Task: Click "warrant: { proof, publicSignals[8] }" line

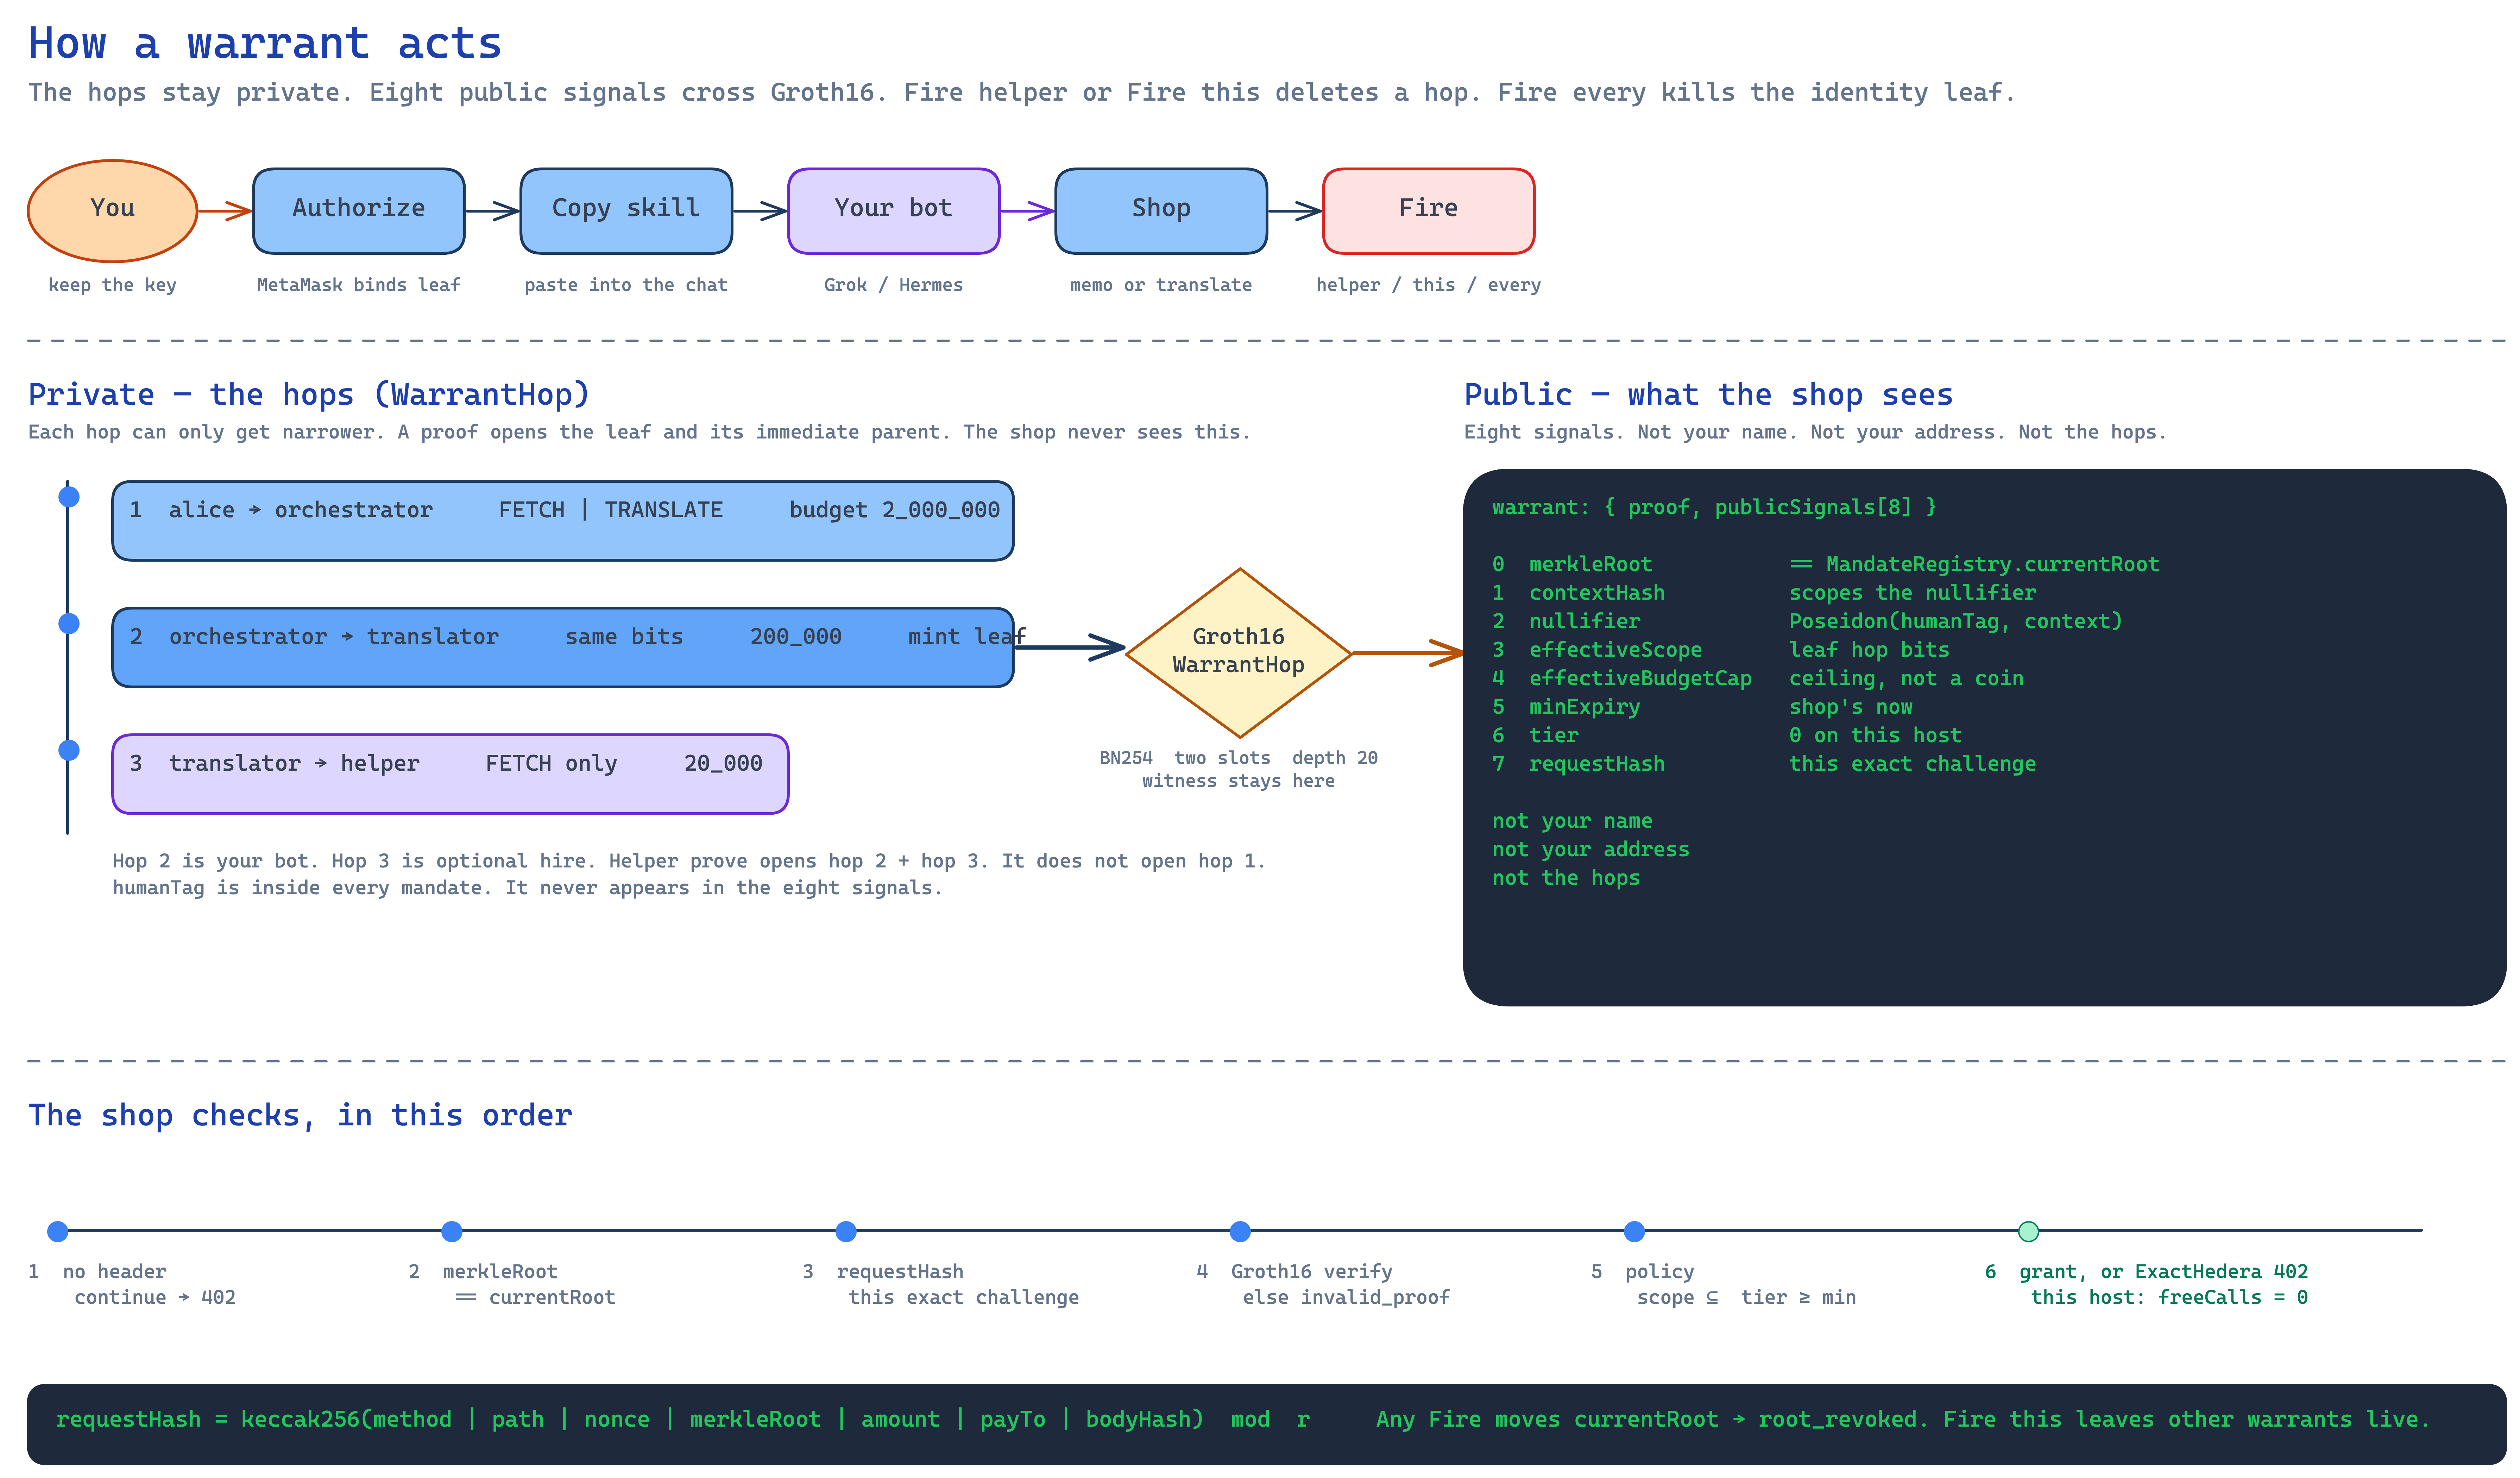Action: (x=1714, y=507)
